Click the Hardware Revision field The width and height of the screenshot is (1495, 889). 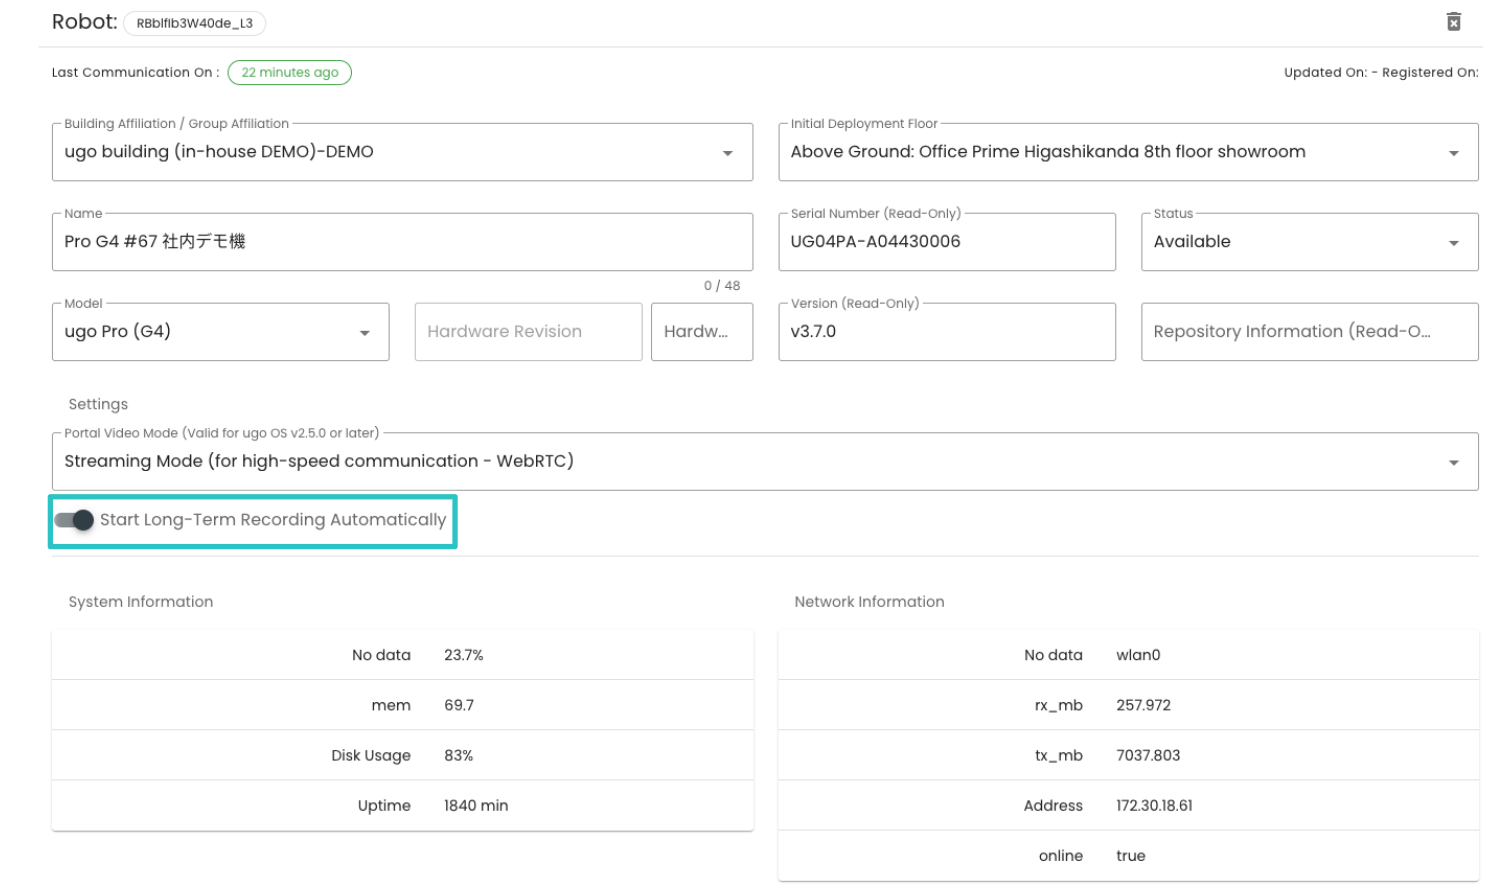pyautogui.click(x=528, y=332)
